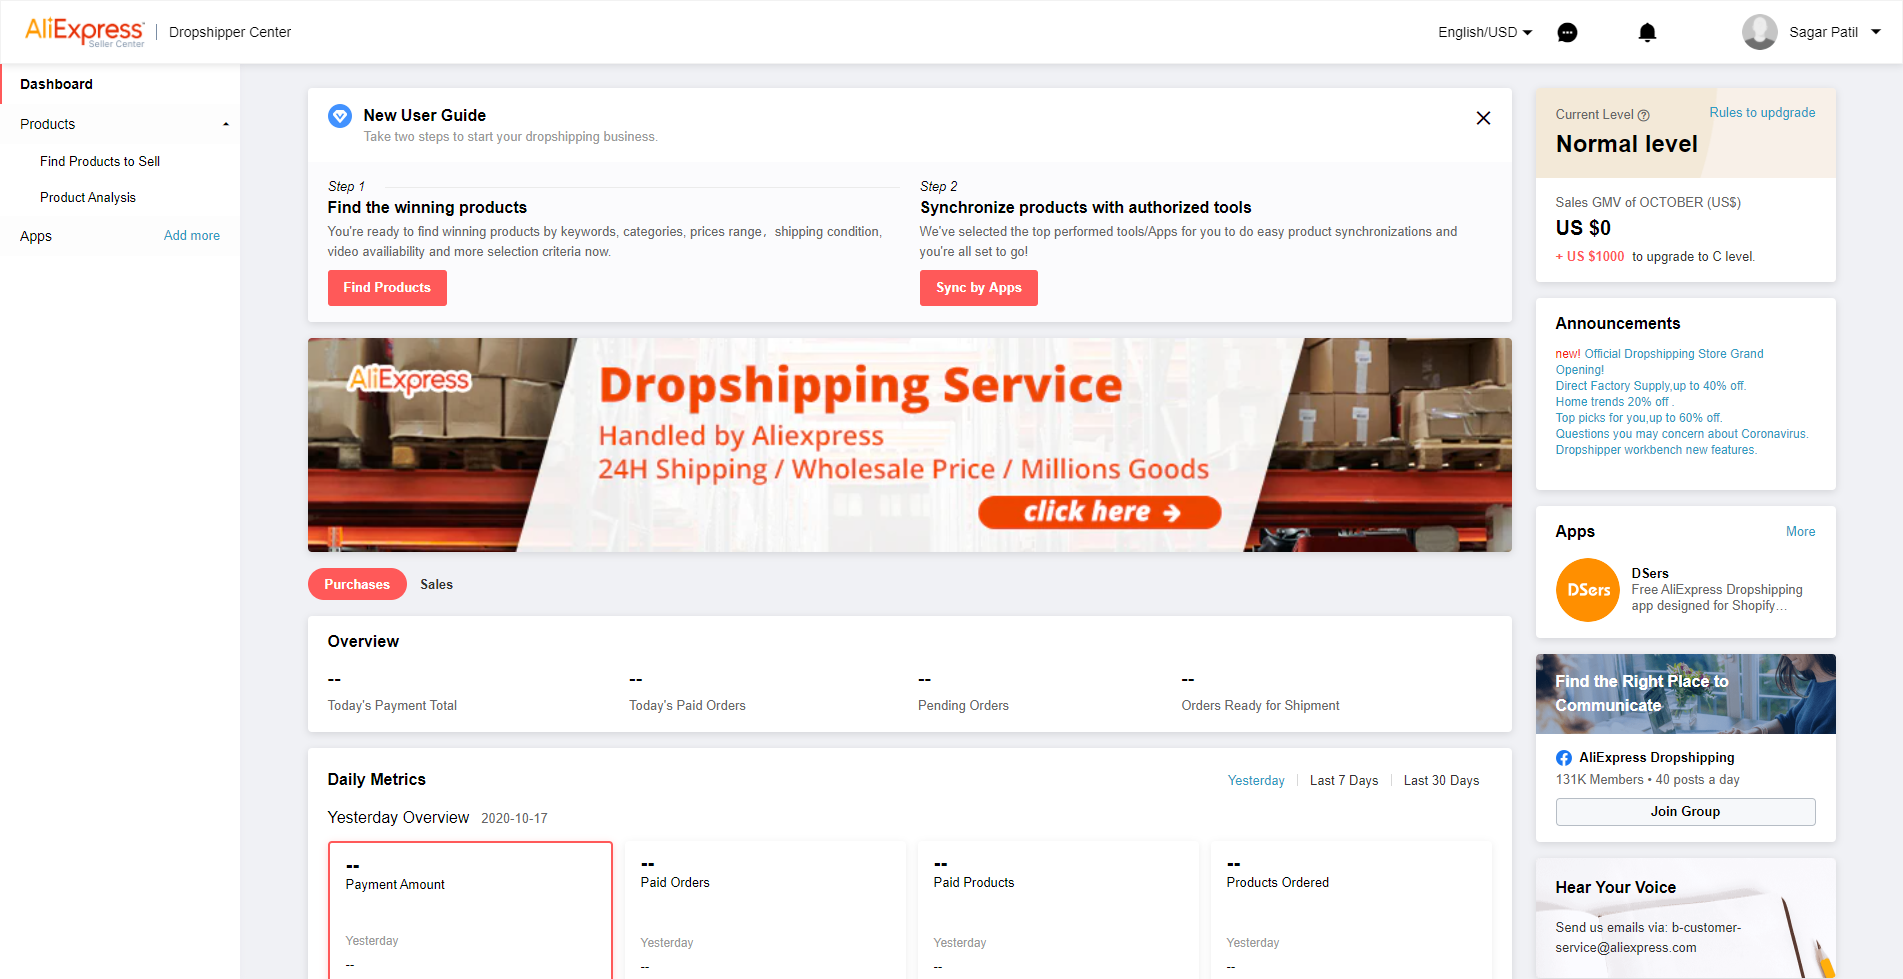Click the Sagar Patil profile avatar
This screenshot has height=979, width=1903.
click(1759, 32)
